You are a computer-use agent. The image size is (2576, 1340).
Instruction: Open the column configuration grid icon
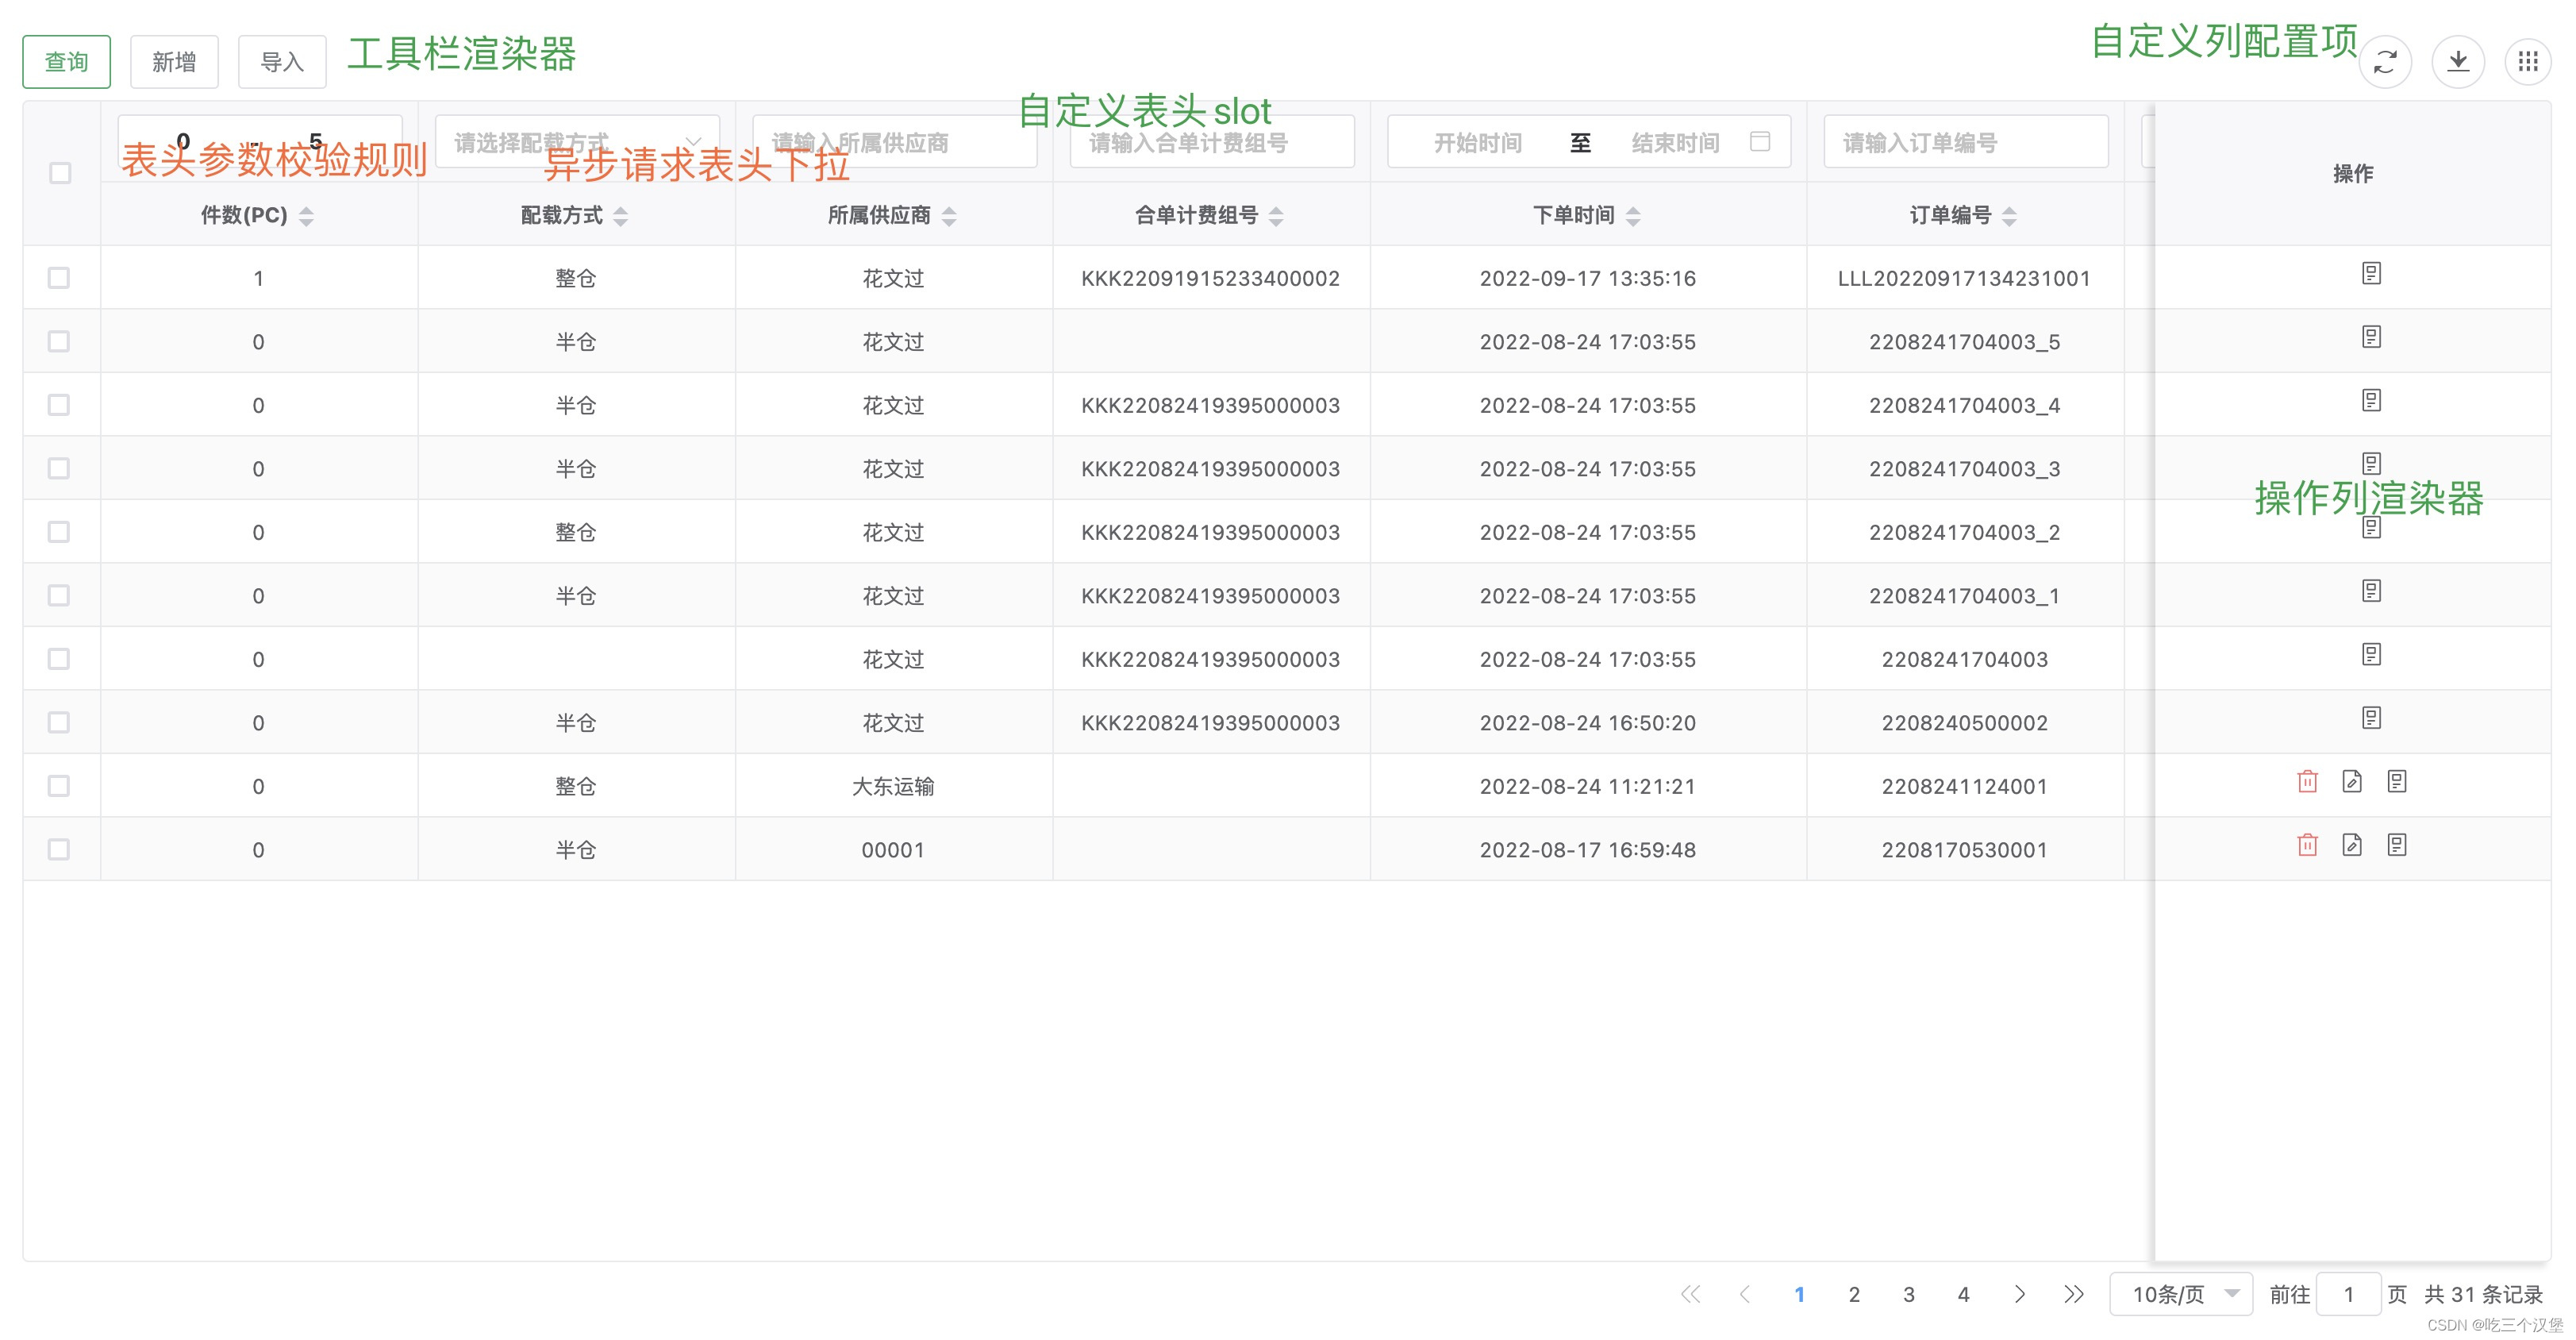2528,62
